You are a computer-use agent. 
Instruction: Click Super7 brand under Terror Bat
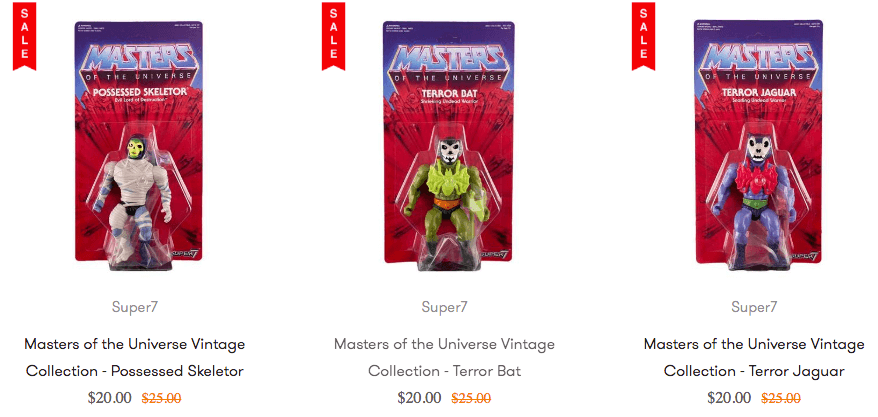click(x=445, y=307)
